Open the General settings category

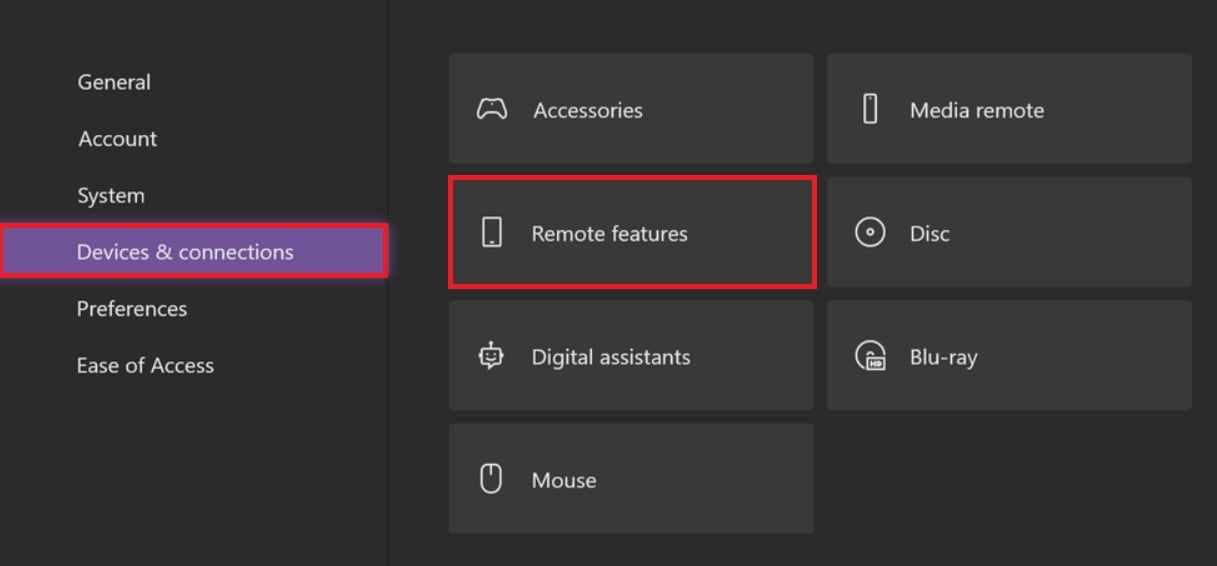pos(114,82)
